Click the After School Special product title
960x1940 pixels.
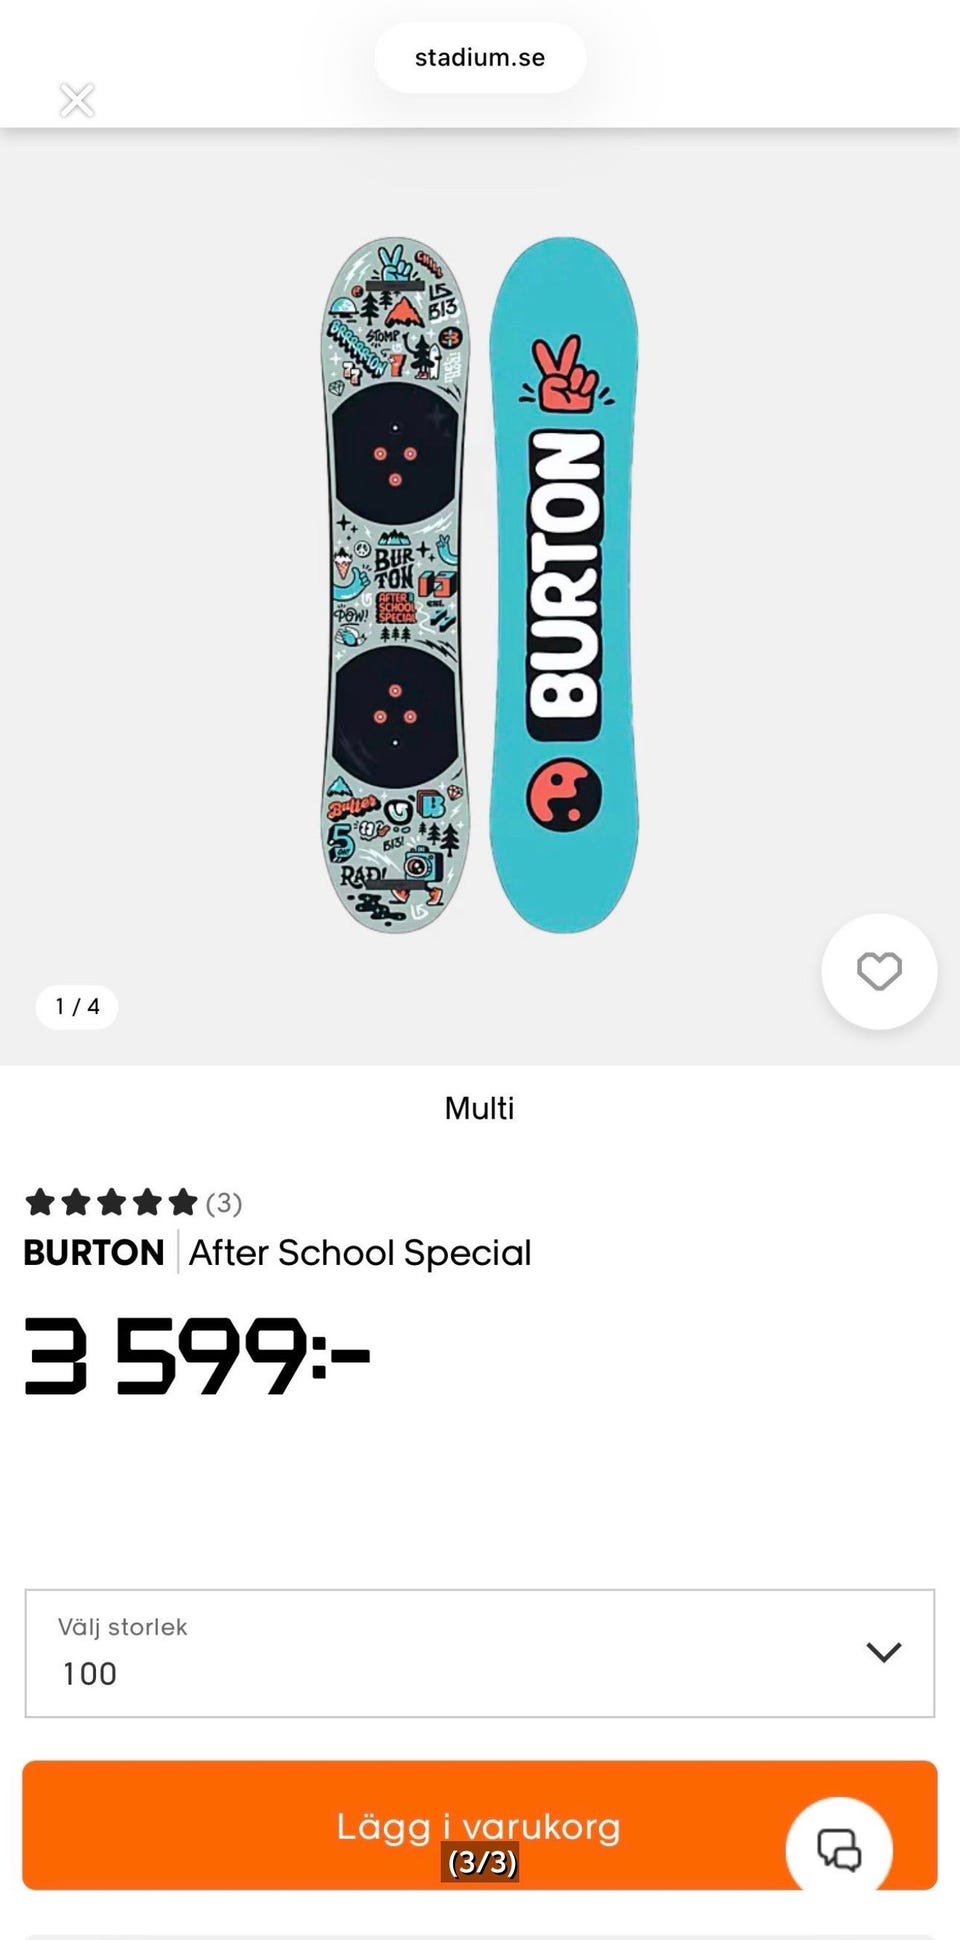pos(360,1252)
